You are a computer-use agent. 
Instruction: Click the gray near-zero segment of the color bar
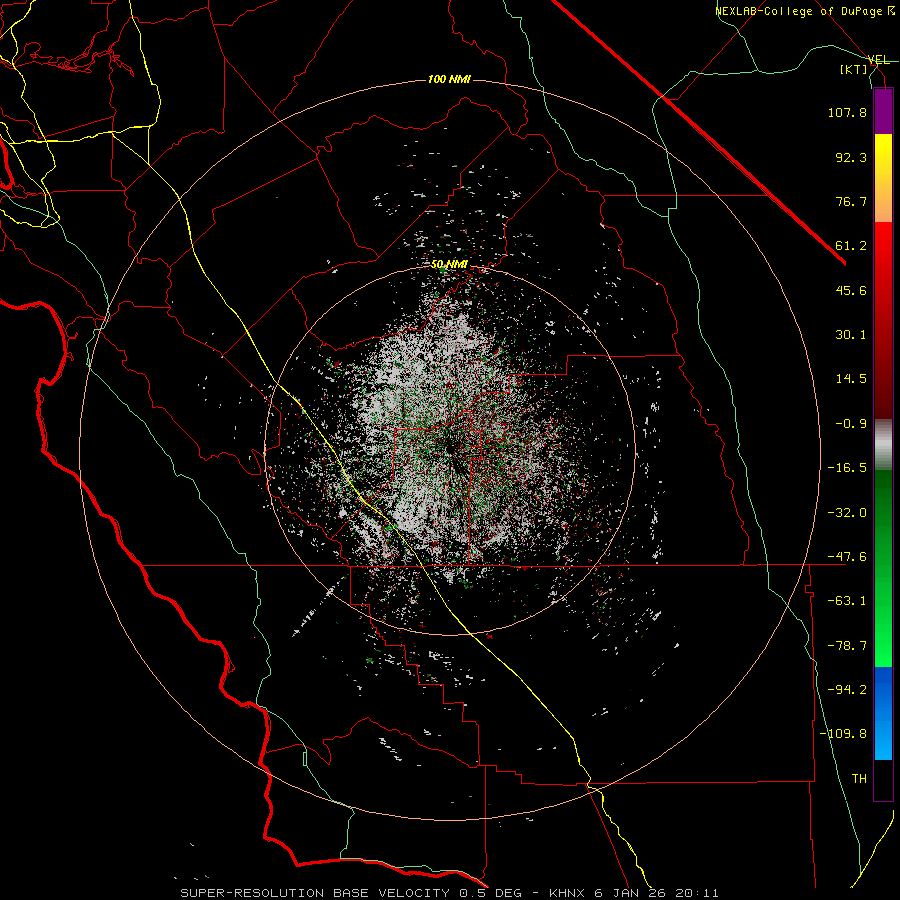(883, 445)
